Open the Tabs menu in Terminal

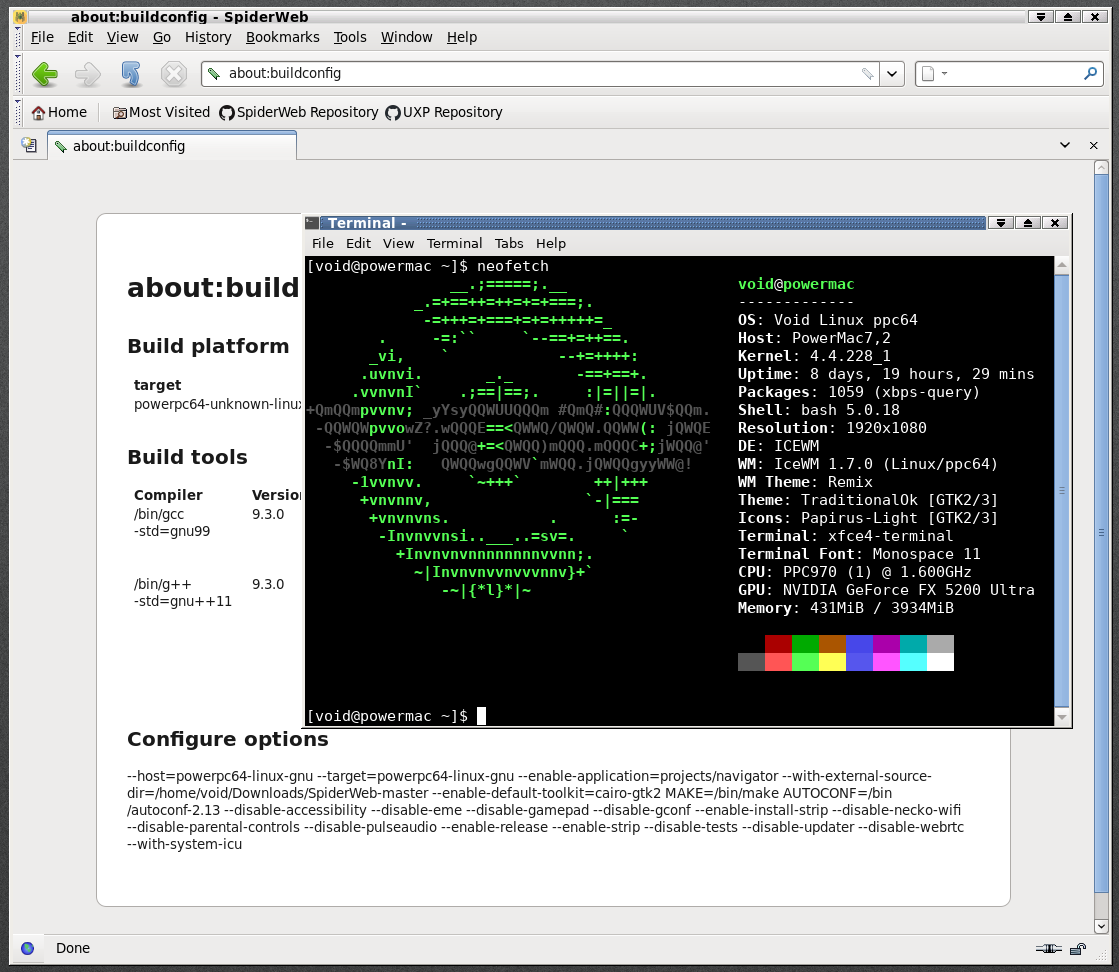tap(509, 243)
